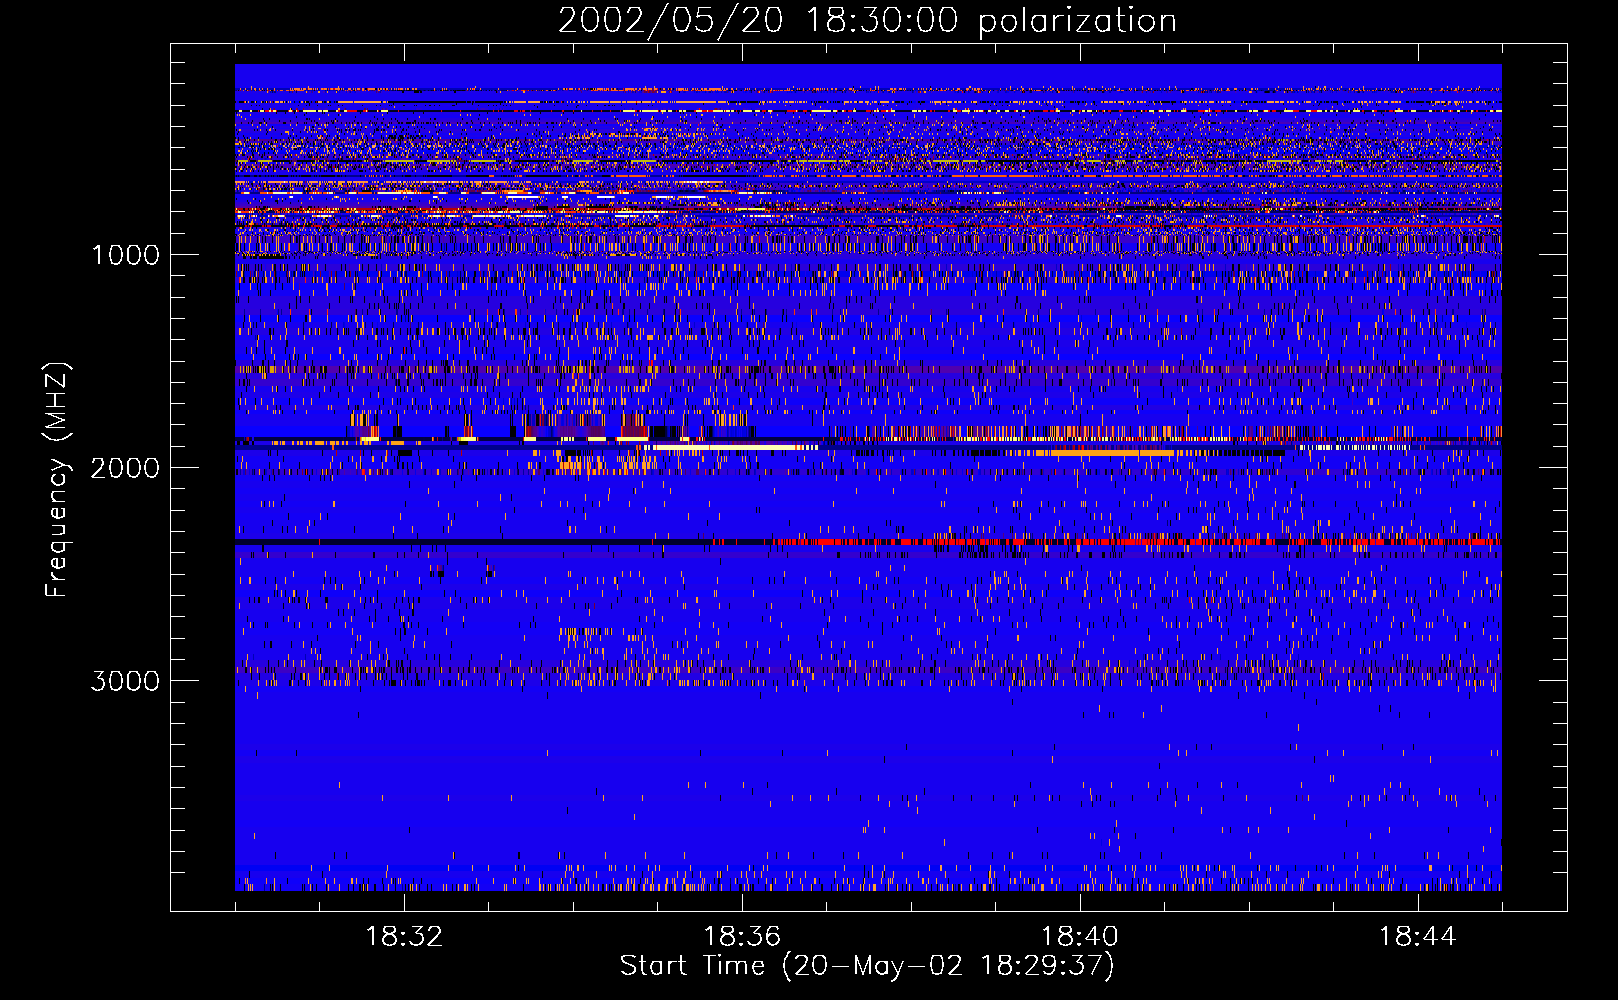
Task: Click the plot title '2002/05/20 18:30:00 polarization'
Action: tap(867, 20)
